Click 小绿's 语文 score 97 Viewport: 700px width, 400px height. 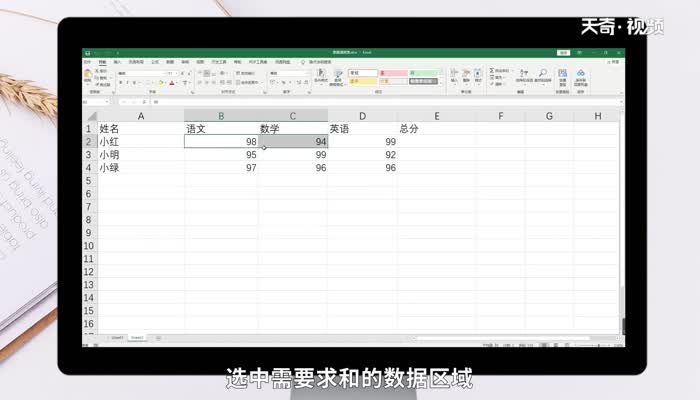tap(221, 168)
